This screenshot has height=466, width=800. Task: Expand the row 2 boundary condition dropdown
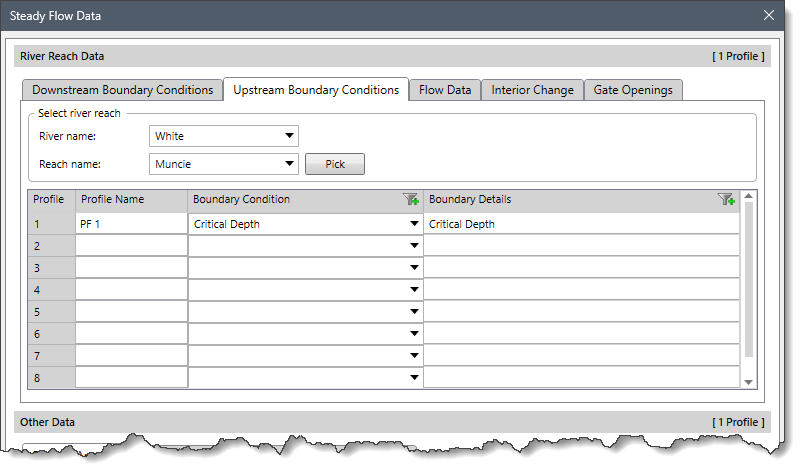(413, 246)
